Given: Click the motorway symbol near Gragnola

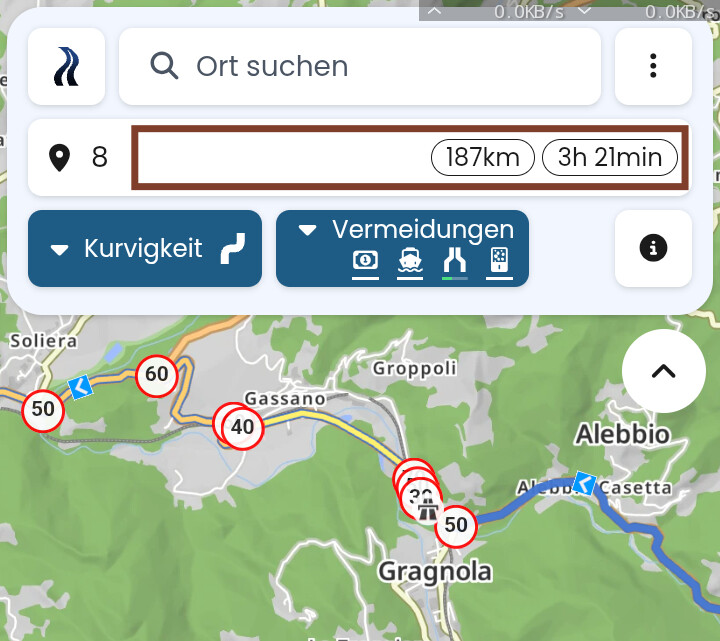Looking at the screenshot, I should pyautogui.click(x=427, y=509).
